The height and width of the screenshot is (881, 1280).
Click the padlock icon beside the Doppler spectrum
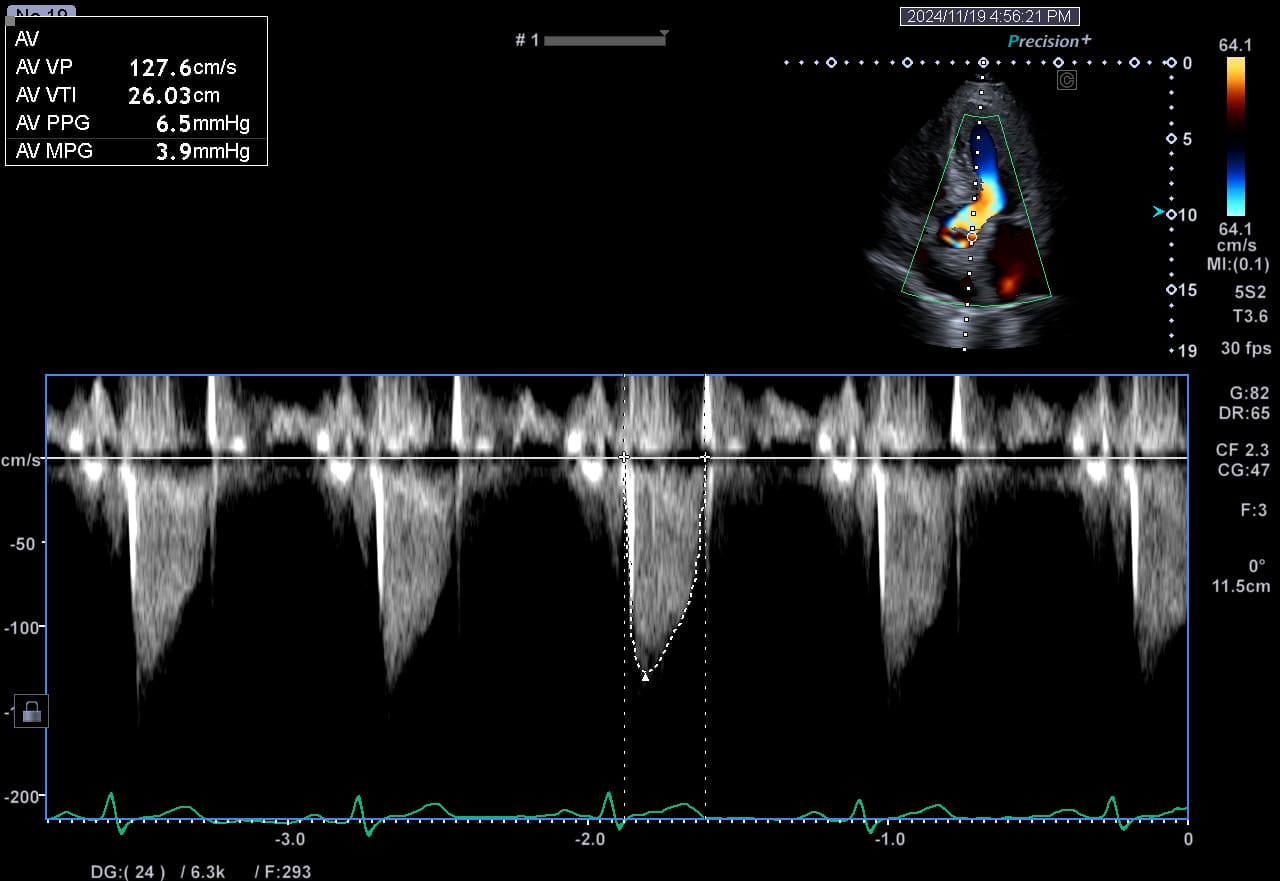click(x=31, y=711)
